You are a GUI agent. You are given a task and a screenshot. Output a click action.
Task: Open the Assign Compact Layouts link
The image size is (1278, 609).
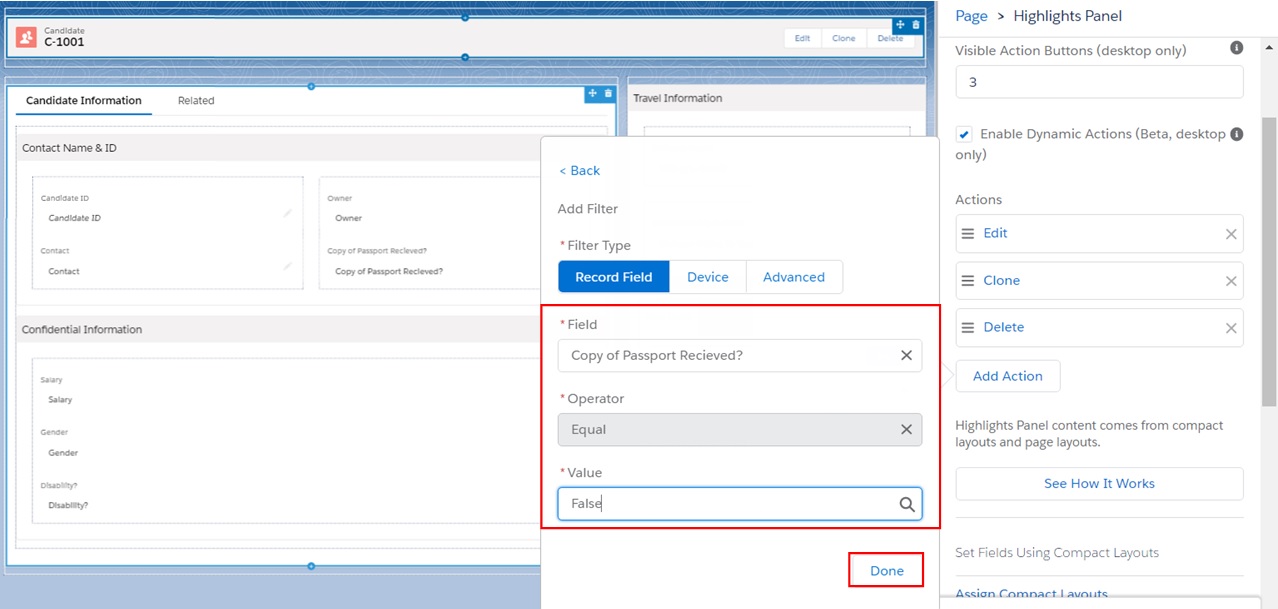(x=1031, y=592)
